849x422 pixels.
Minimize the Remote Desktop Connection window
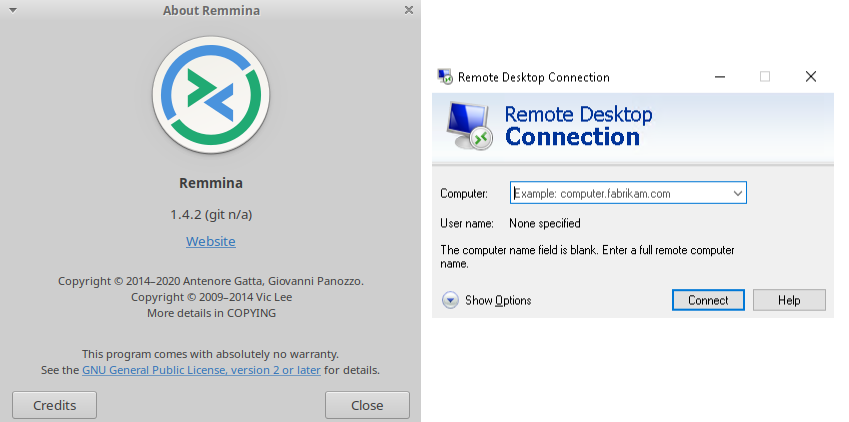(720, 77)
